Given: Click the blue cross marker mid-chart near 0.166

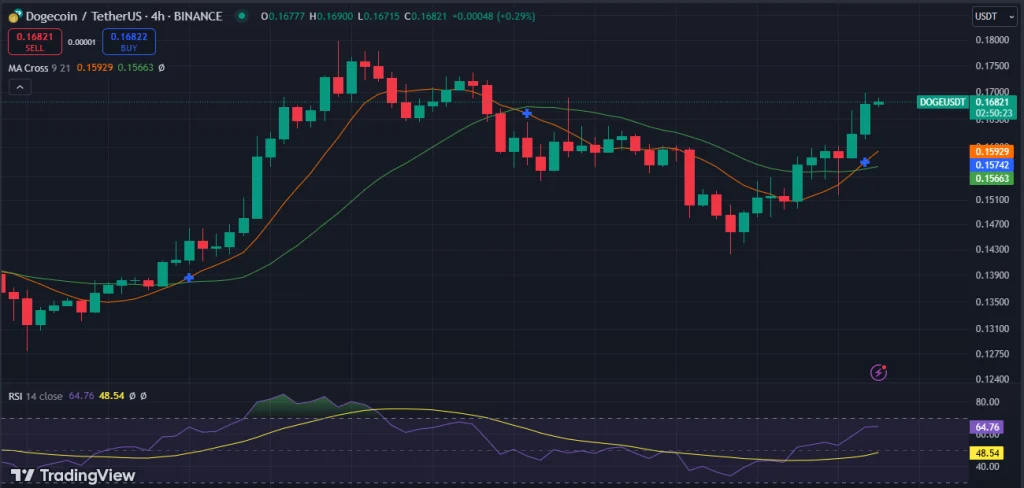Looking at the screenshot, I should click(x=527, y=114).
